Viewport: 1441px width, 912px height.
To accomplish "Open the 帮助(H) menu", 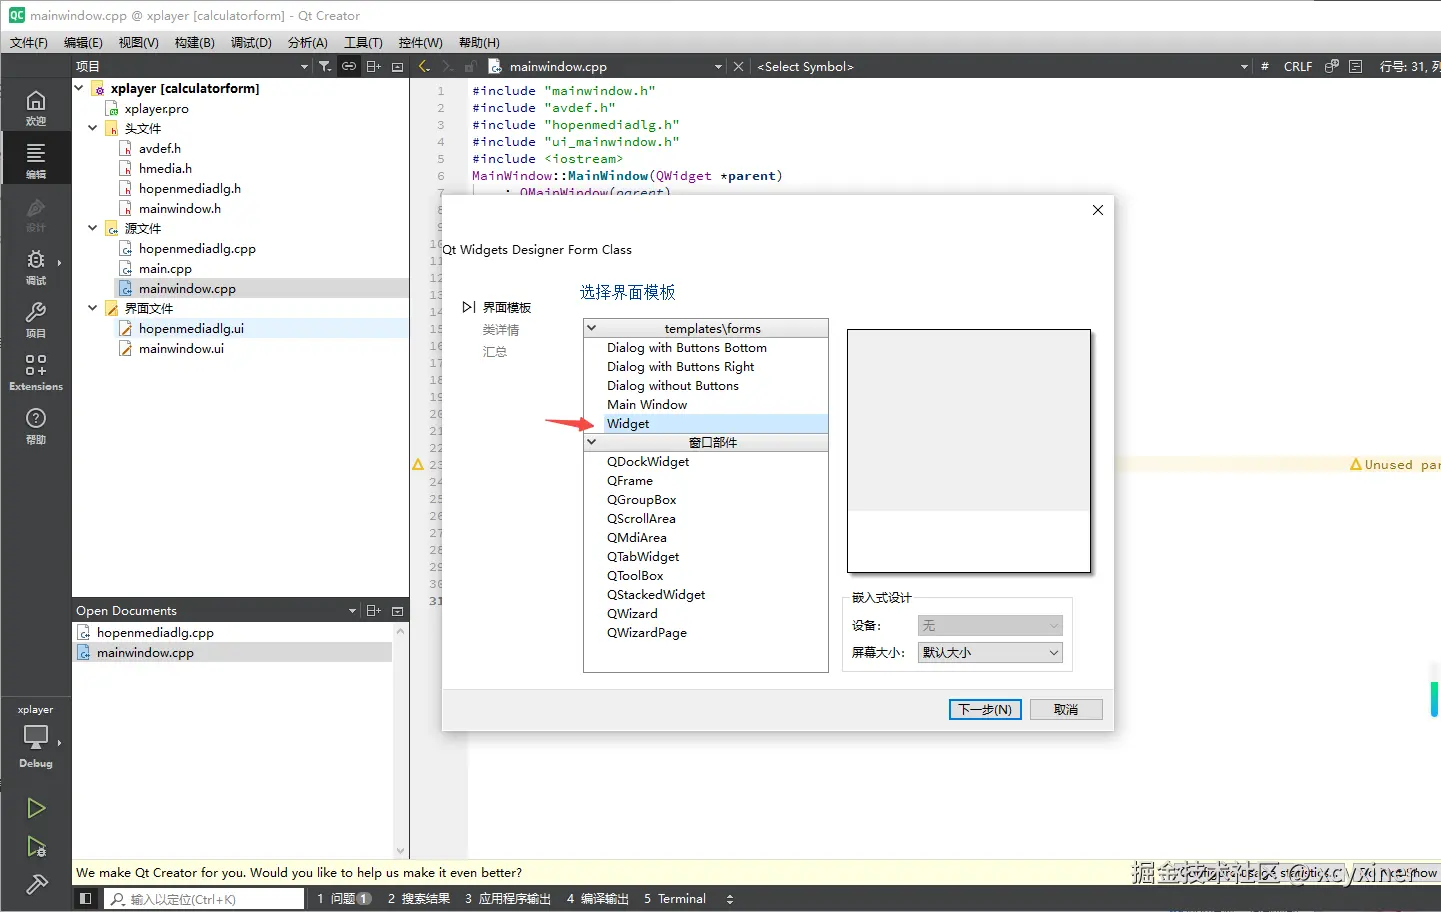I will (x=479, y=42).
